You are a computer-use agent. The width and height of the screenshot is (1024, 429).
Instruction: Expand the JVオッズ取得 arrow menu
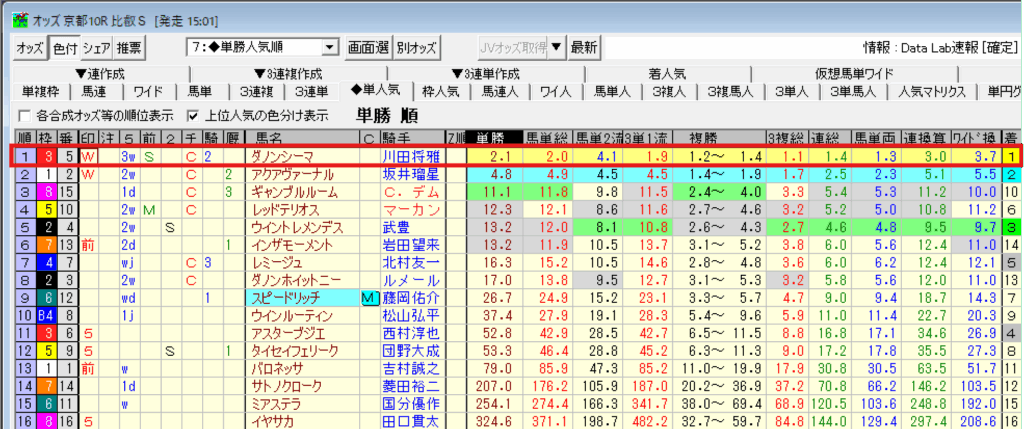556,47
